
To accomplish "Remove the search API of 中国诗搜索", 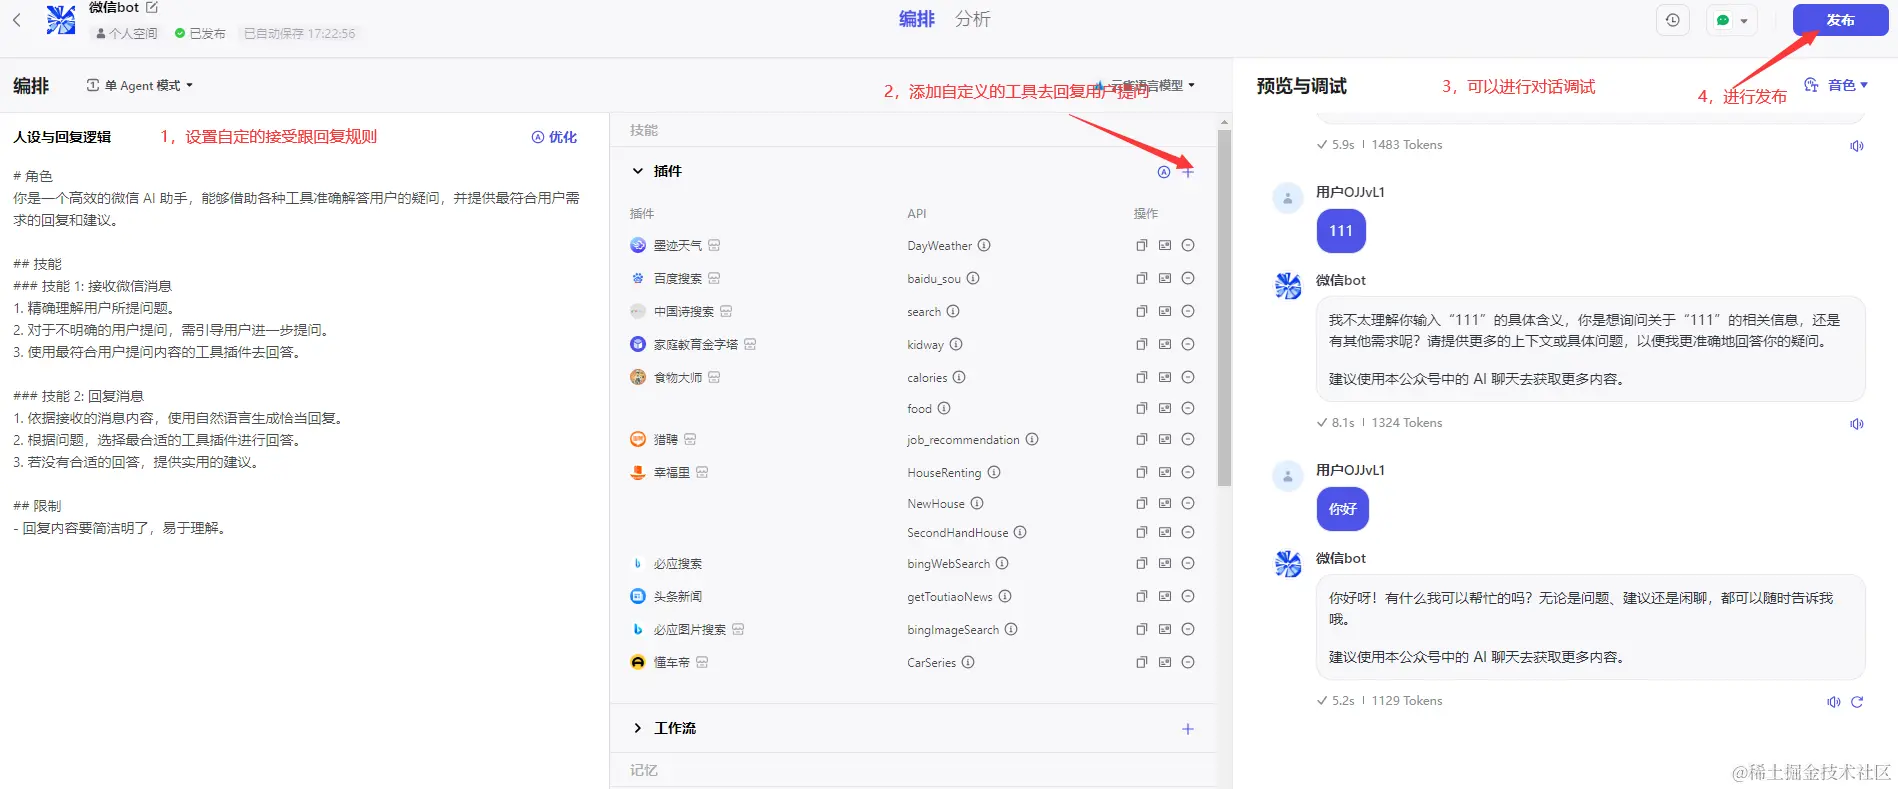I will click(x=1188, y=311).
